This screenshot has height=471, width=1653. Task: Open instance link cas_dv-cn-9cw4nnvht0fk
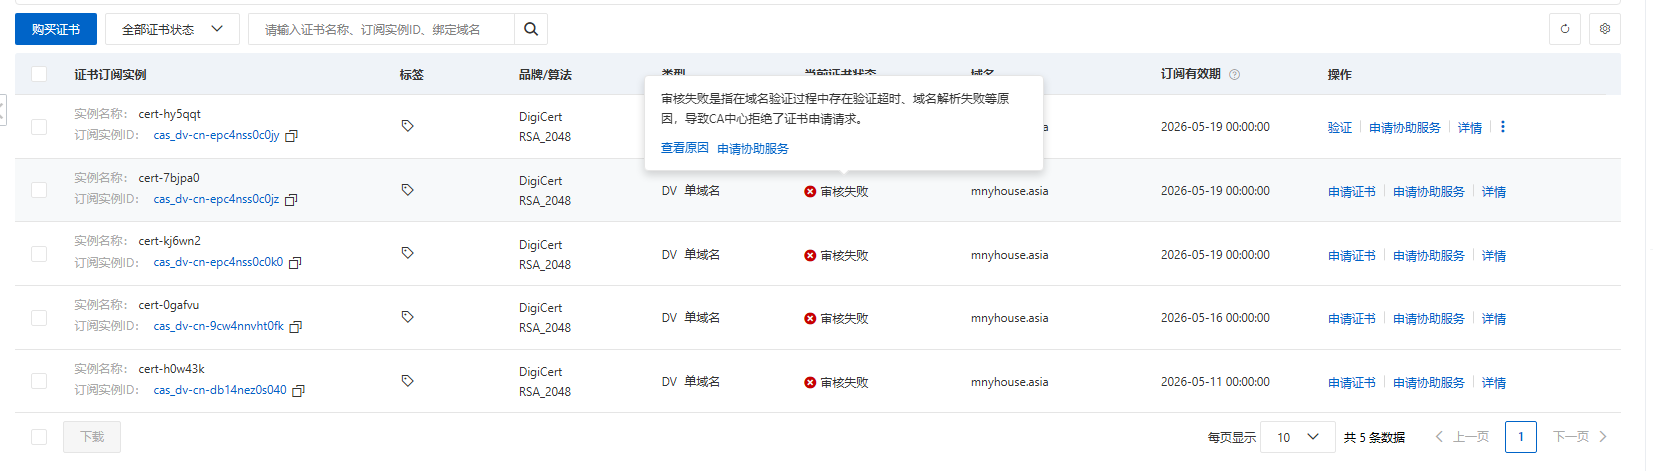click(x=218, y=326)
